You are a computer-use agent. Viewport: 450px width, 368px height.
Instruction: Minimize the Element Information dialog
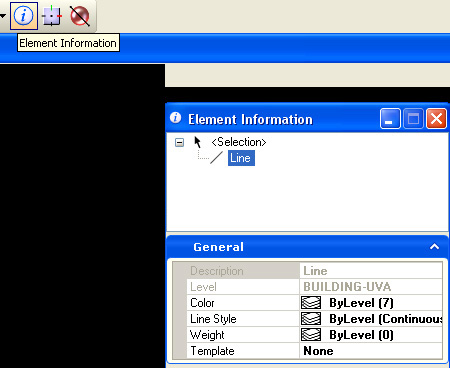[x=390, y=118]
